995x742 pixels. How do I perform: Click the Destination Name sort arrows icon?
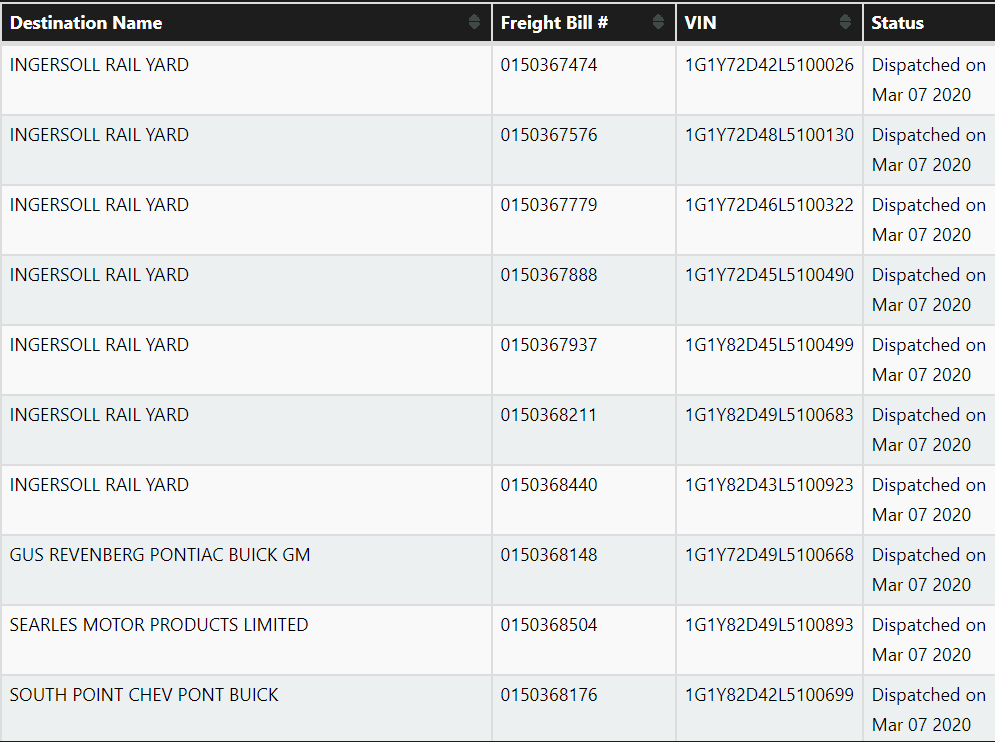pos(474,22)
